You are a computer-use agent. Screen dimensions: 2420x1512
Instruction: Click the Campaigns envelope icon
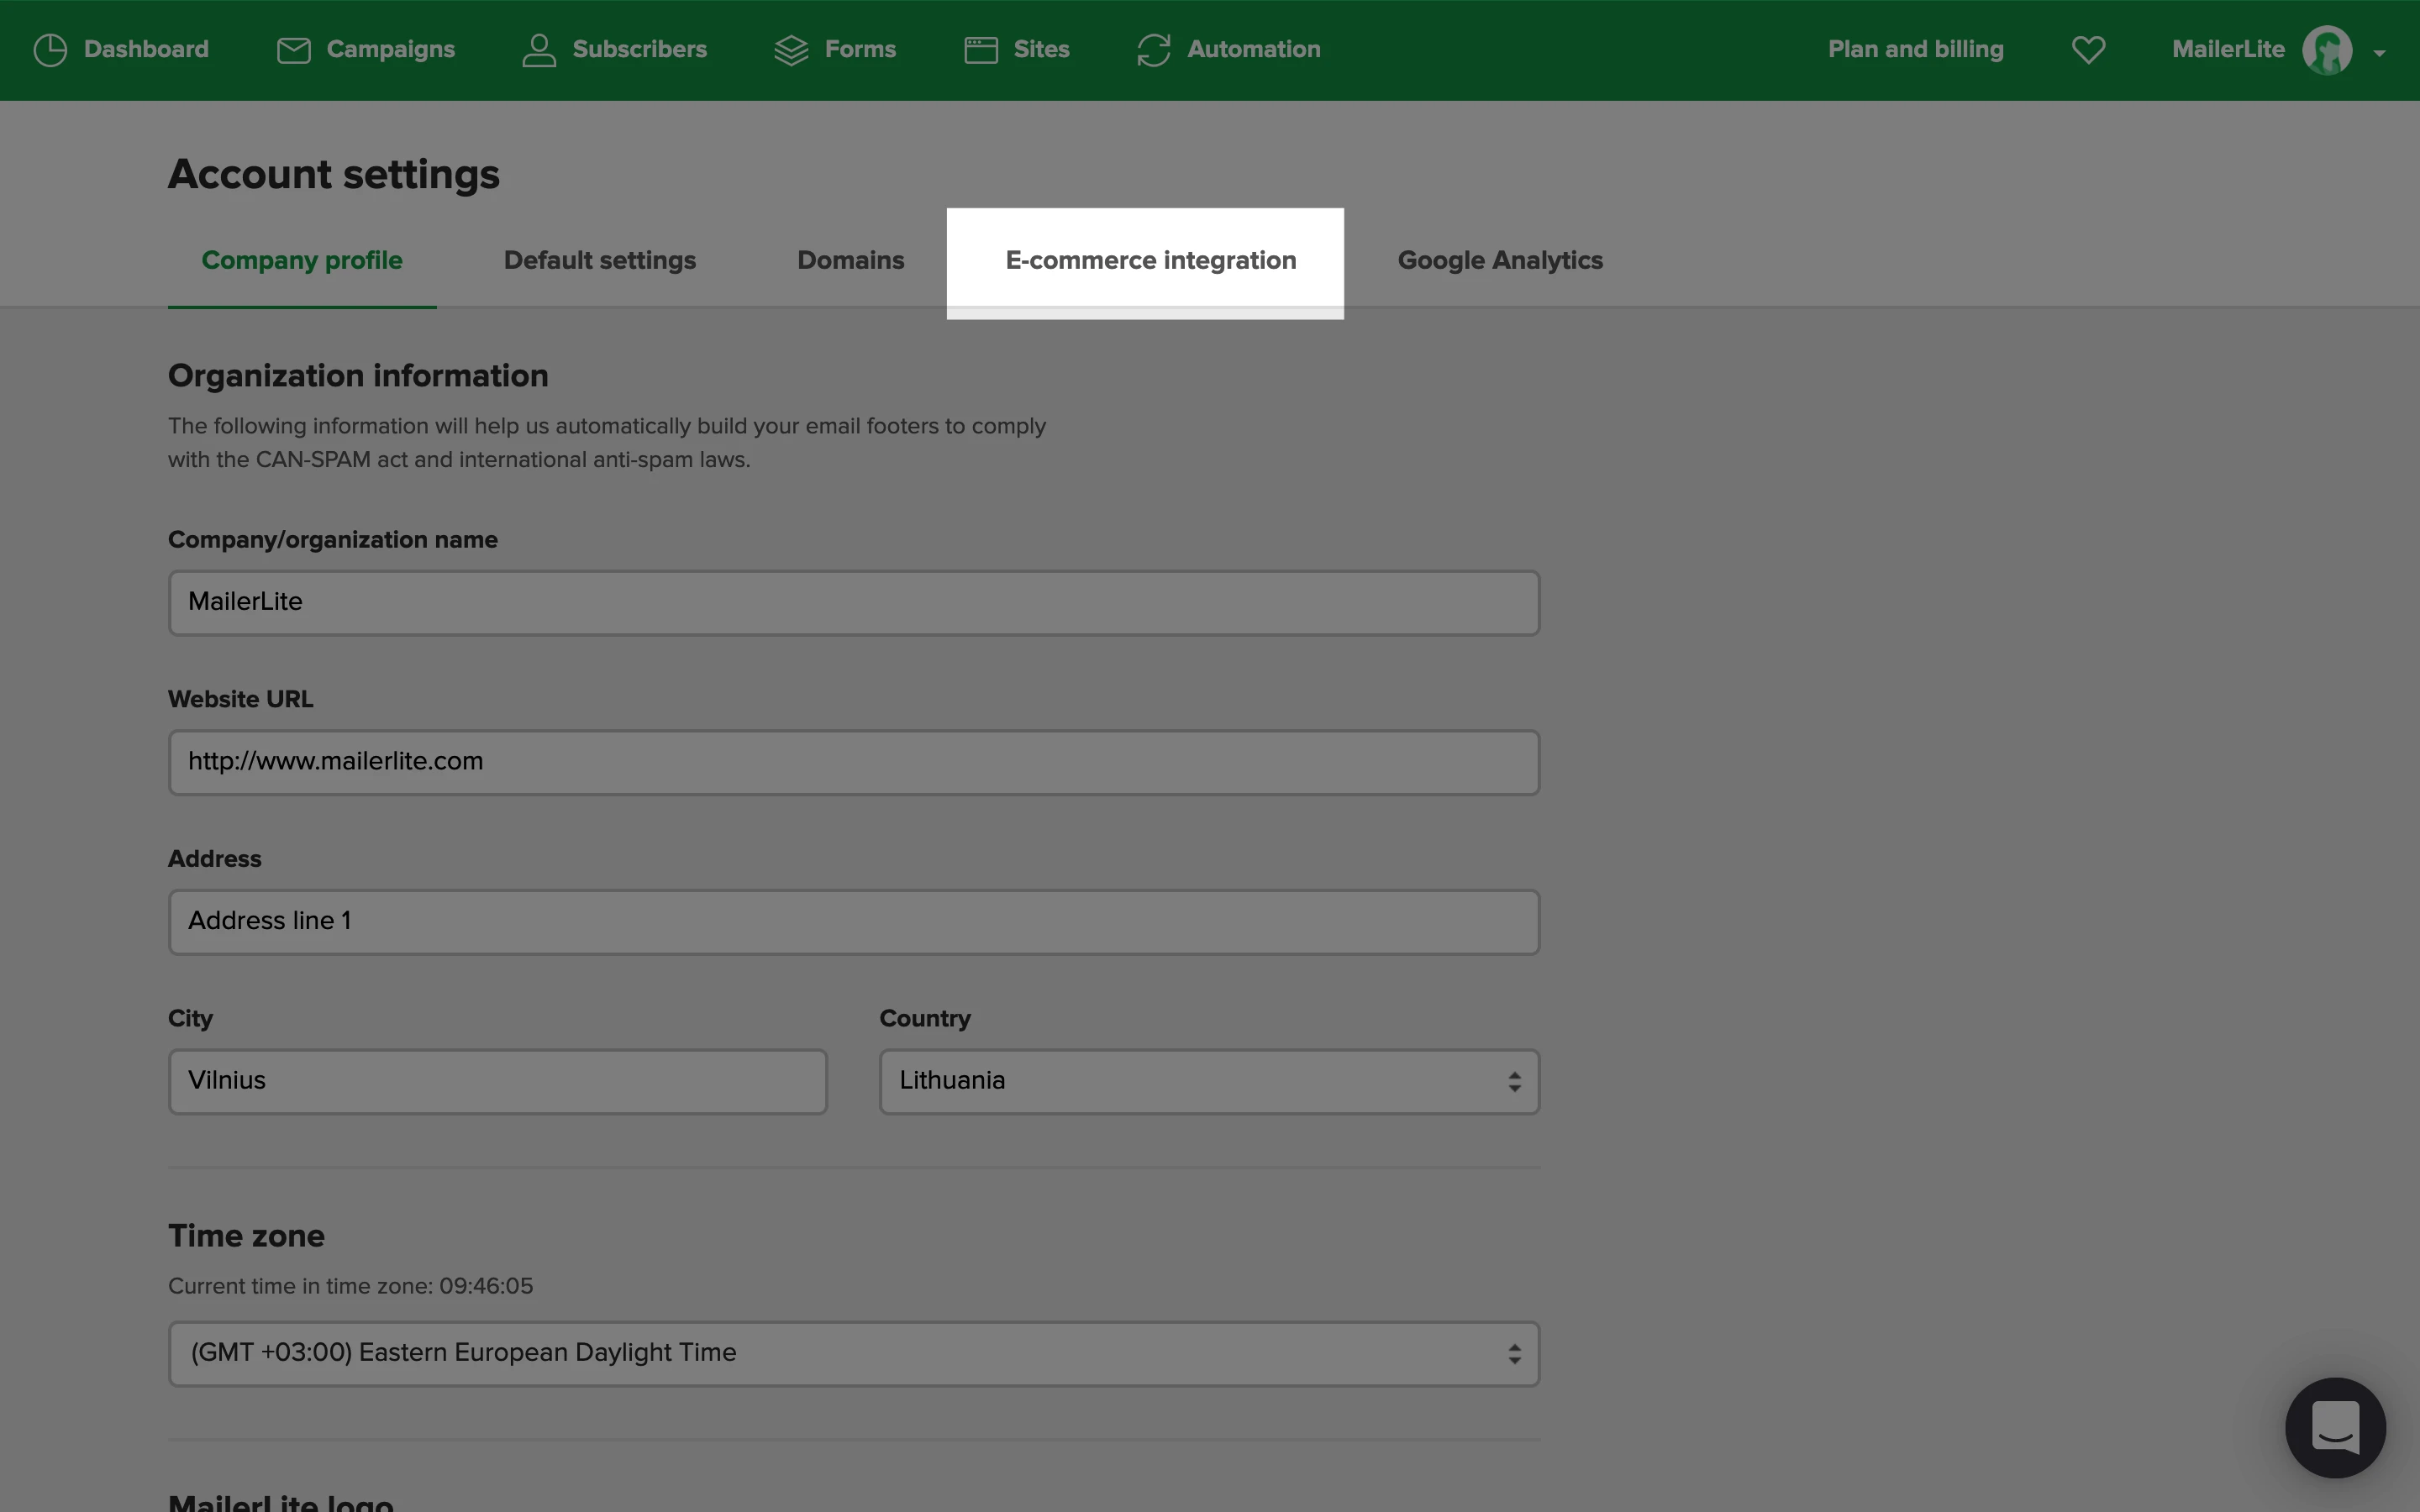pyautogui.click(x=293, y=50)
